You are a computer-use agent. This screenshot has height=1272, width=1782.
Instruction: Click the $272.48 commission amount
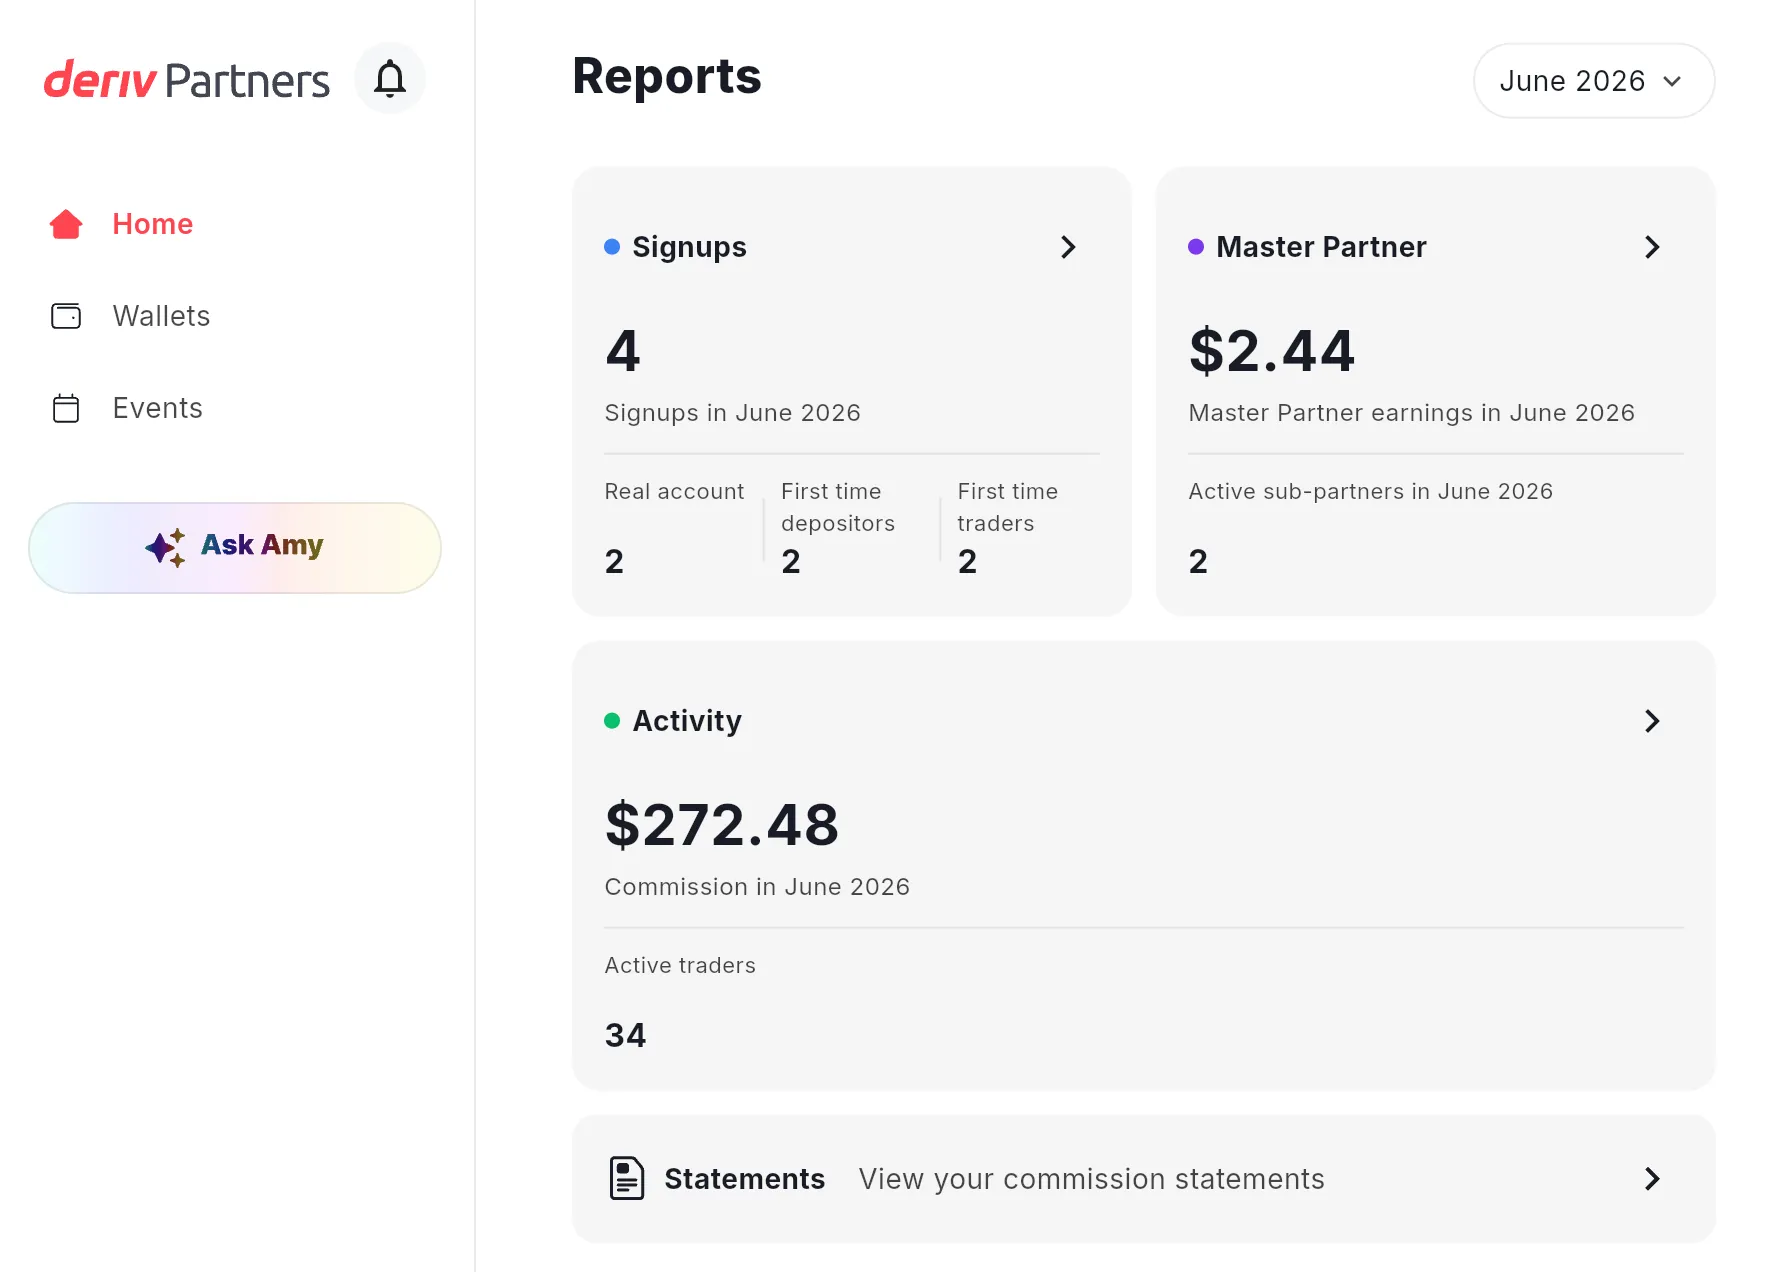pos(722,825)
